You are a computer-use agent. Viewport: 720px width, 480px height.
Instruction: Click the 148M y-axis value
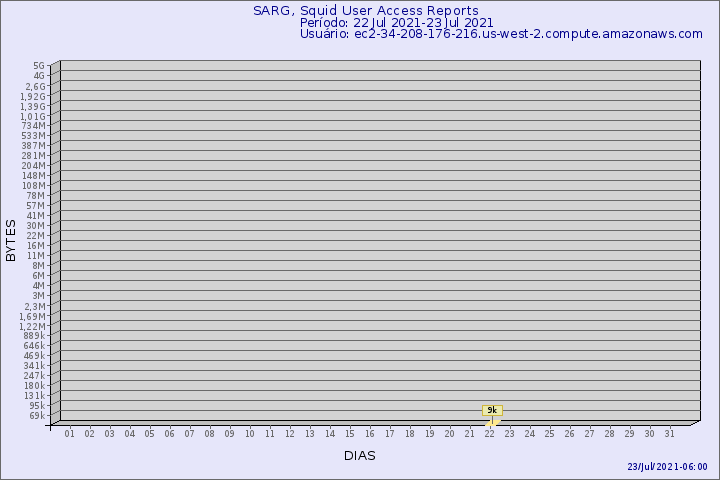click(x=34, y=176)
